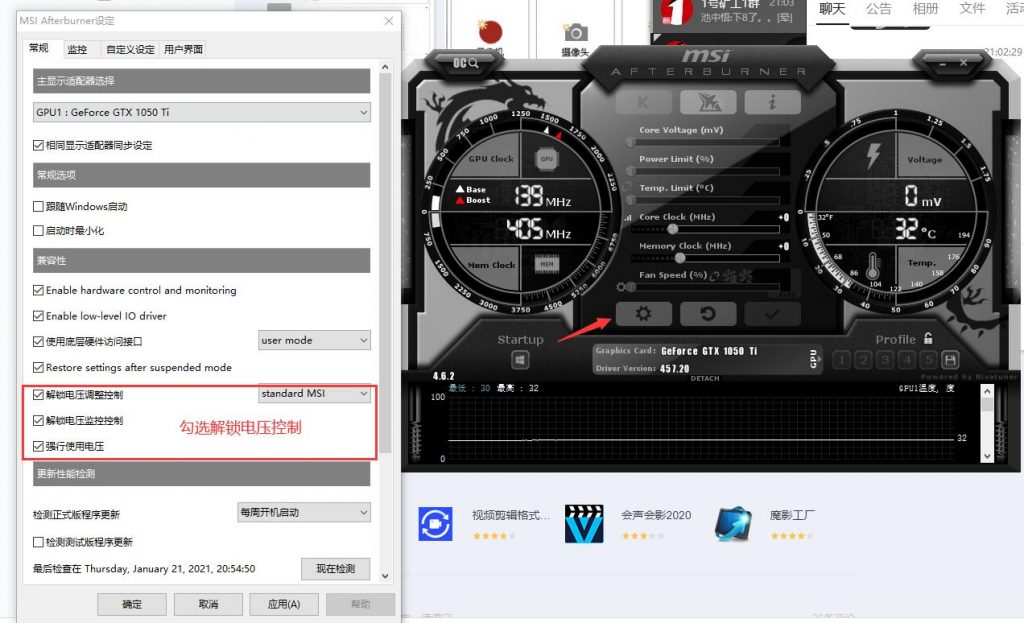Select profile slot 4
This screenshot has height=623, width=1024.
(x=906, y=360)
